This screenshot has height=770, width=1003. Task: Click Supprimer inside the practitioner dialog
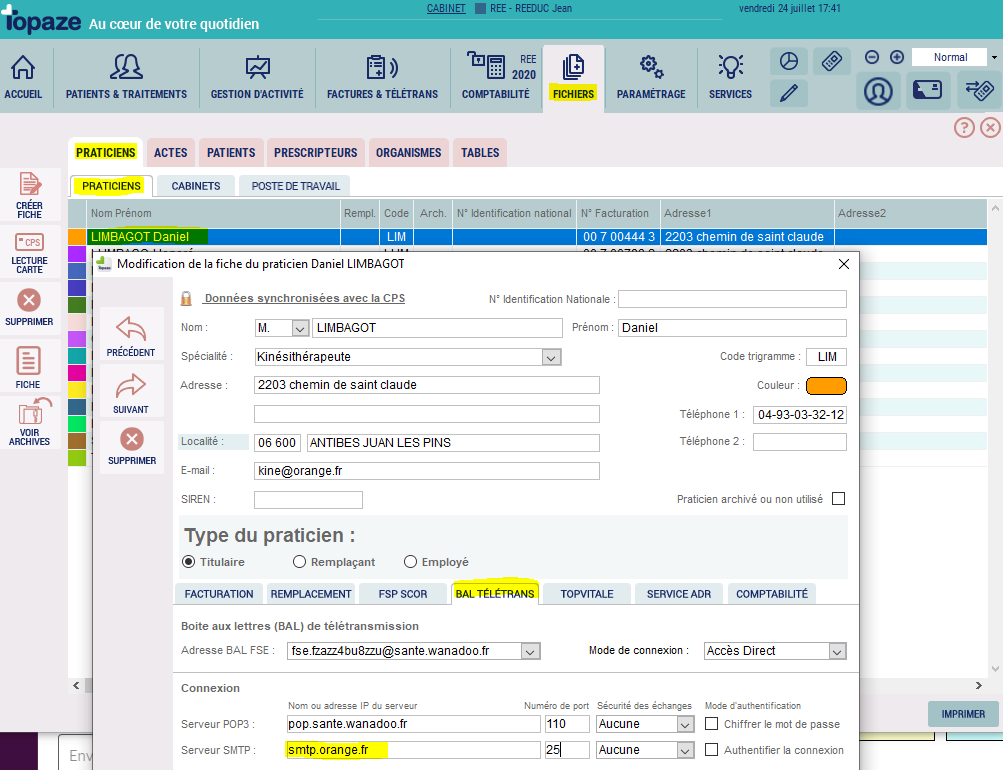coord(132,446)
